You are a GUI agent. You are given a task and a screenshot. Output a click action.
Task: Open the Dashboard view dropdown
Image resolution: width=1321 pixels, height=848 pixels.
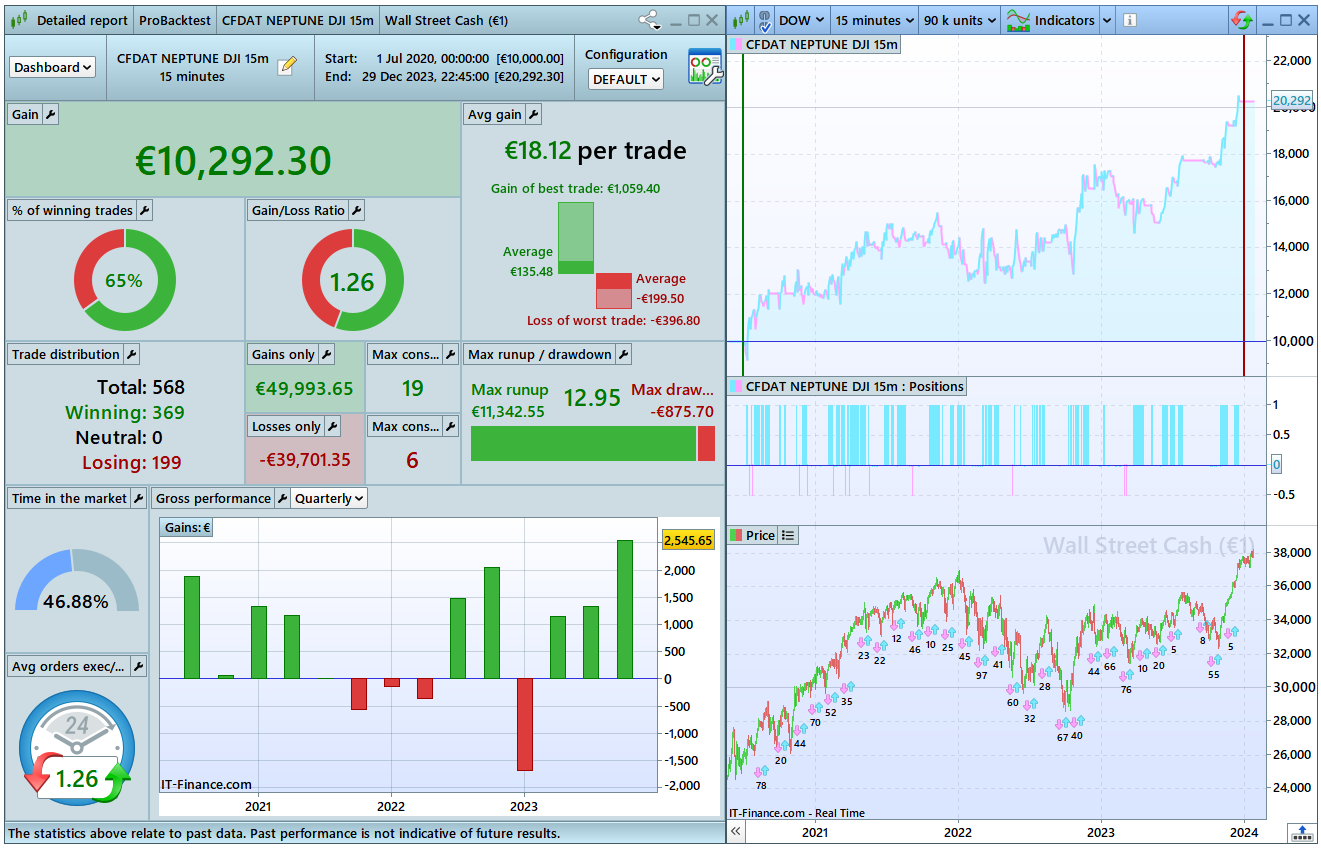[x=53, y=67]
